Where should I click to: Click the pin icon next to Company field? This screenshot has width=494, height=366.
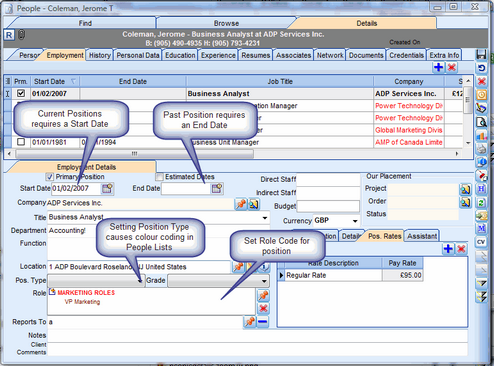pyautogui.click(x=241, y=204)
